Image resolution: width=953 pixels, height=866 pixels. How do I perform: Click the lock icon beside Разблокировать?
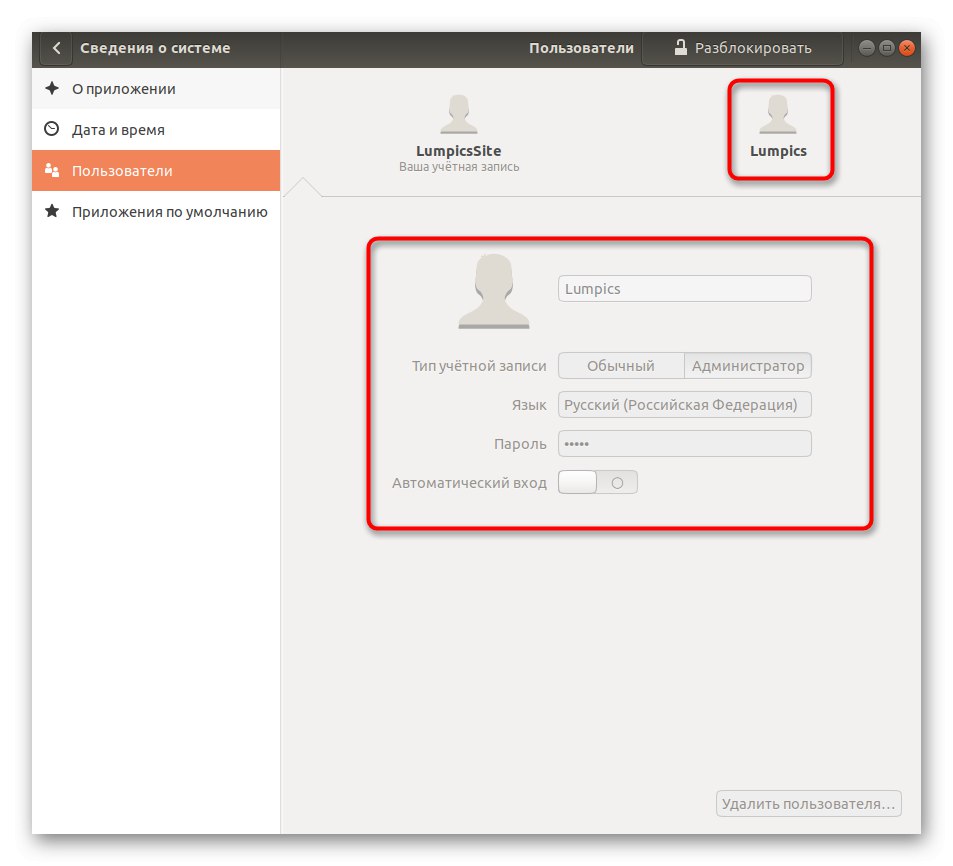[680, 47]
